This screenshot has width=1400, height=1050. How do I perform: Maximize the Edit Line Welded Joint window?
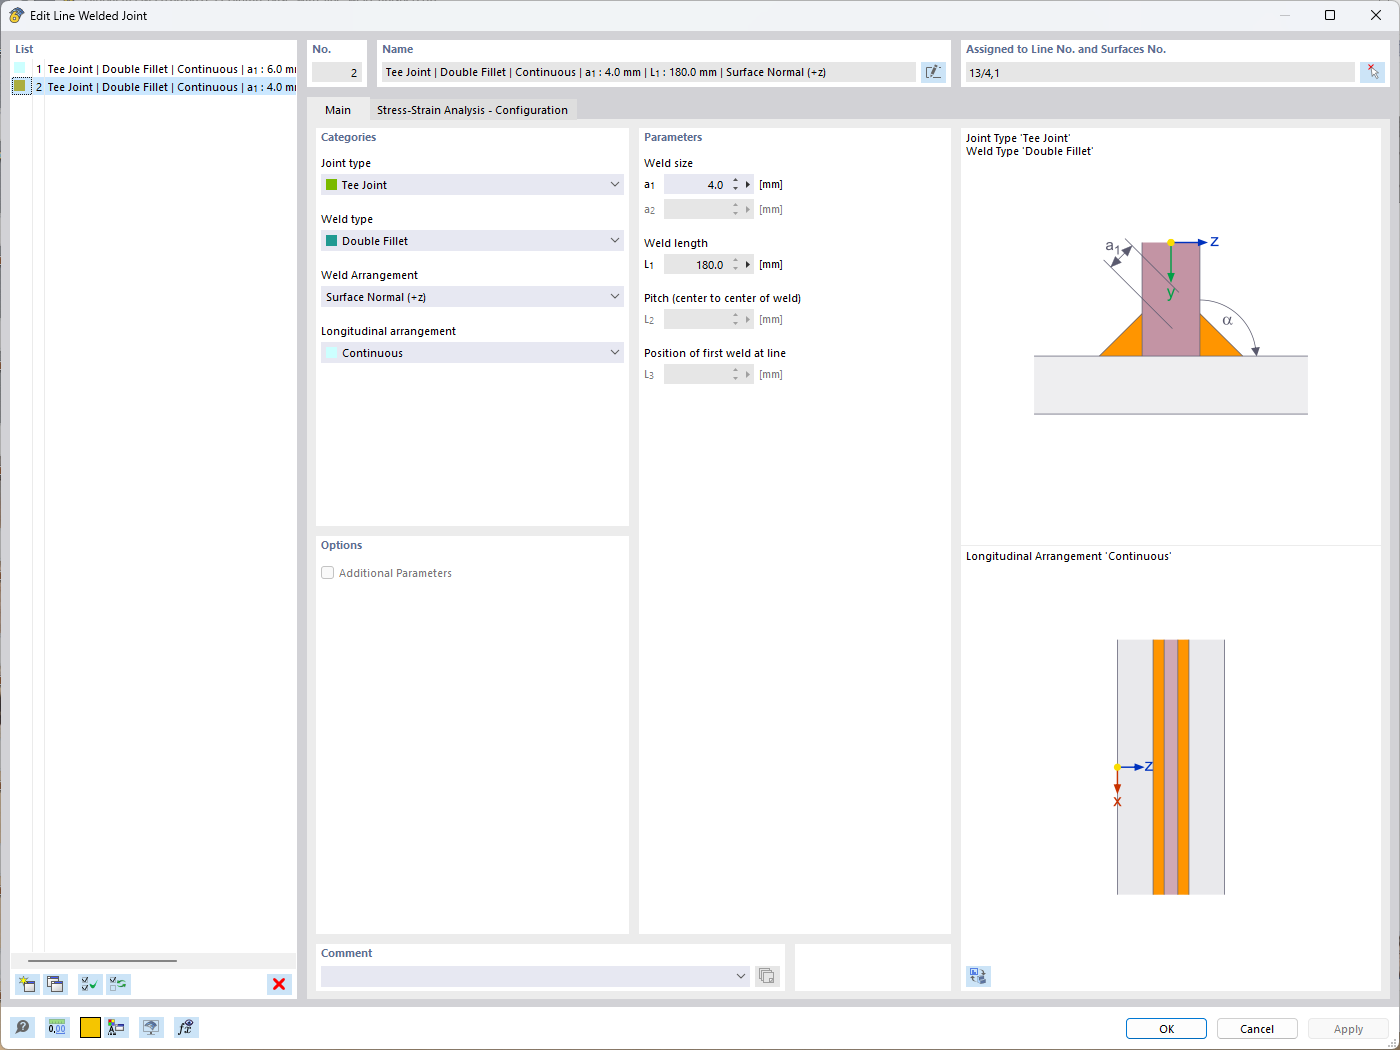(1330, 15)
